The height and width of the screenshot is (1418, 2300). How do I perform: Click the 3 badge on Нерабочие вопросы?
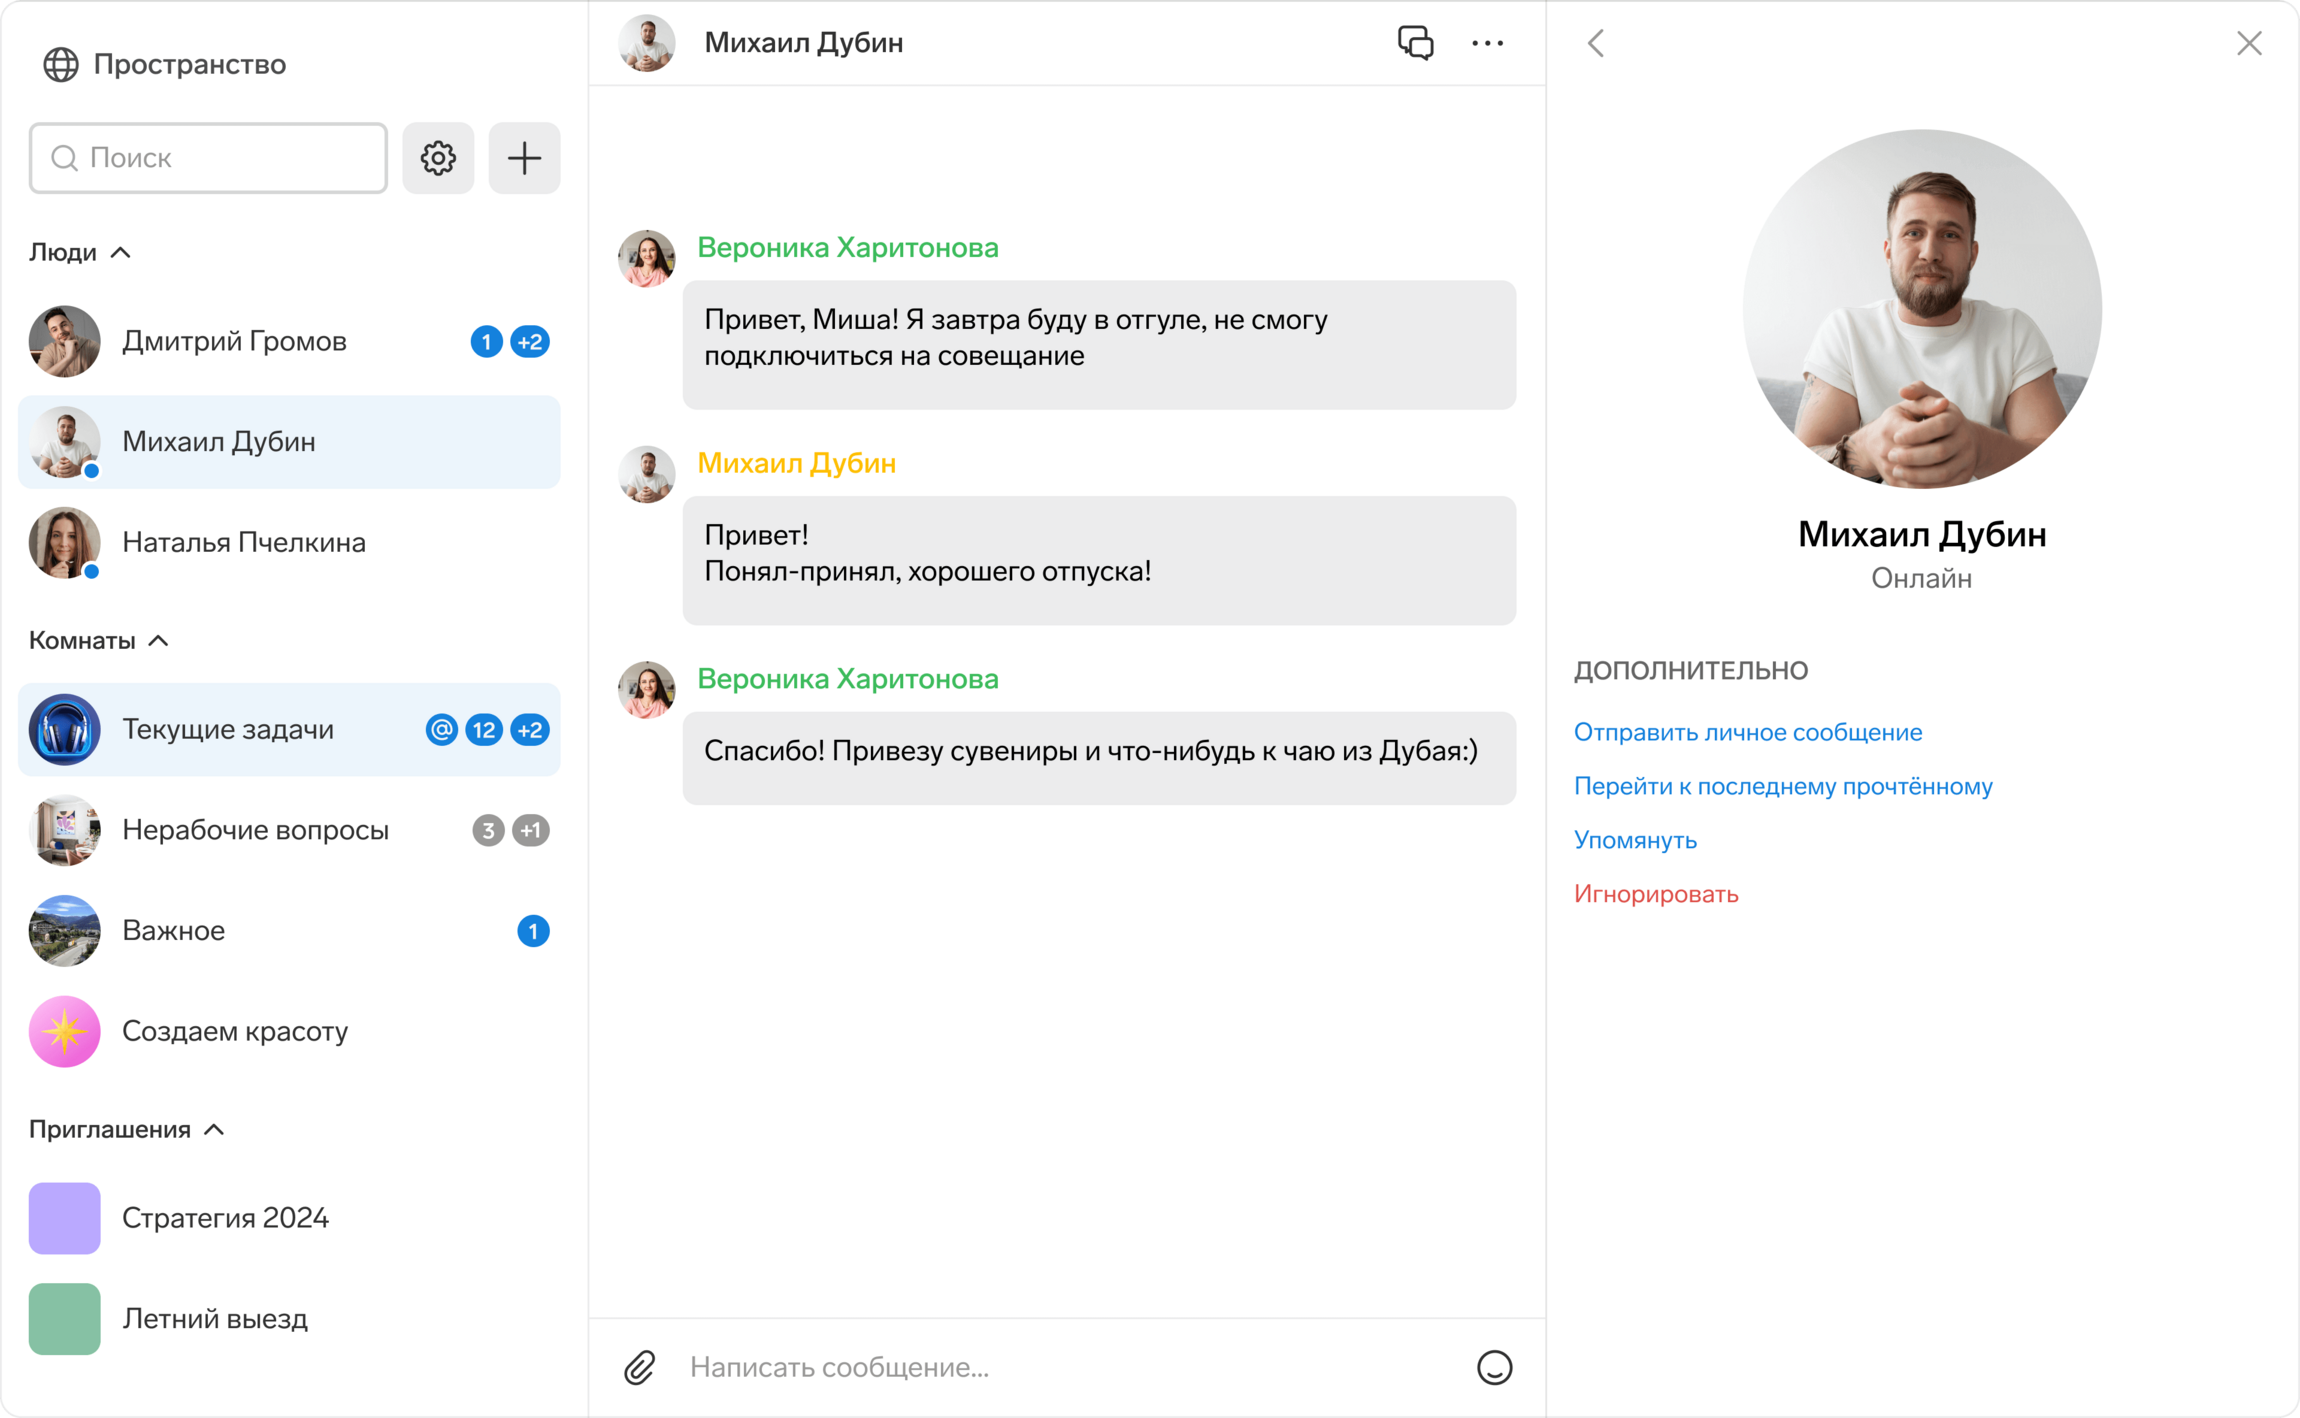click(488, 830)
